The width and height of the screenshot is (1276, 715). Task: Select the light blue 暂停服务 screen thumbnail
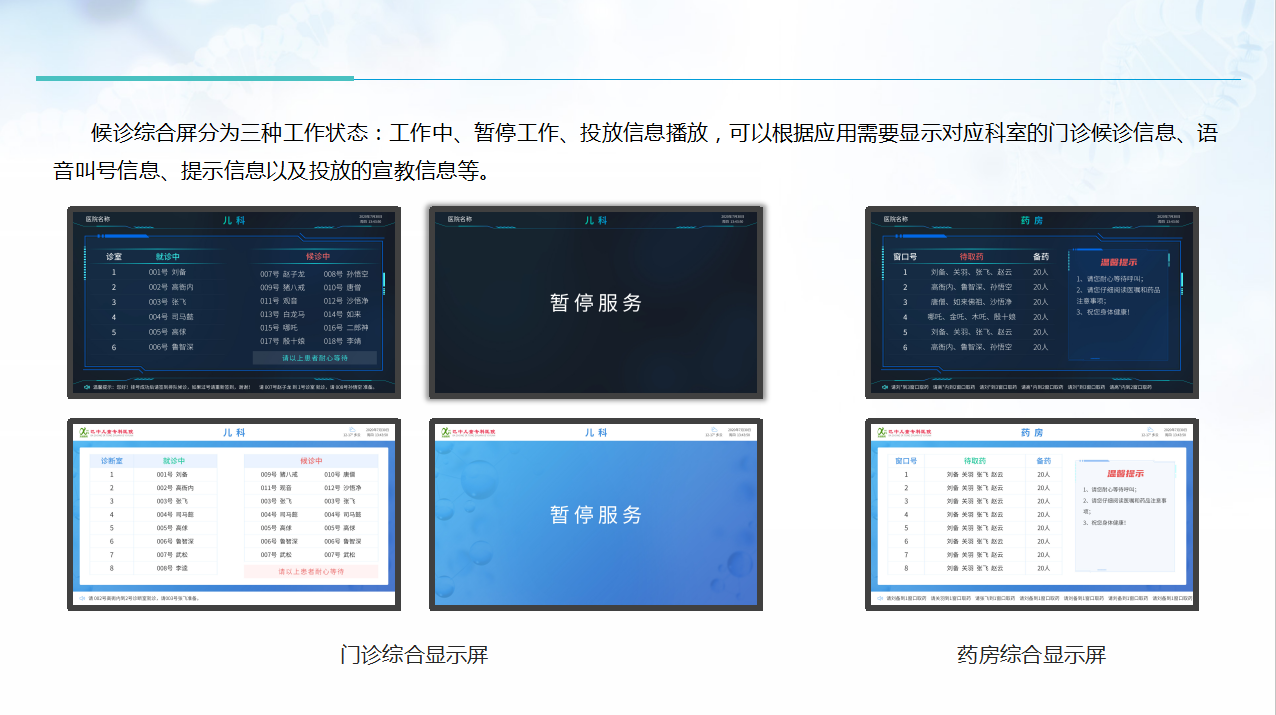click(596, 514)
